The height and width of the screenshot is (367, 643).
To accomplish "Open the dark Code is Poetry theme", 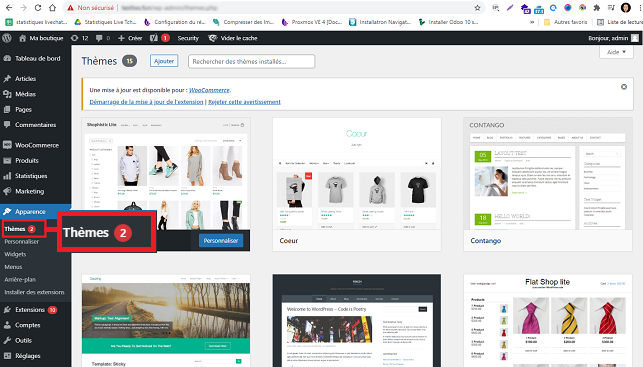I will [357, 321].
